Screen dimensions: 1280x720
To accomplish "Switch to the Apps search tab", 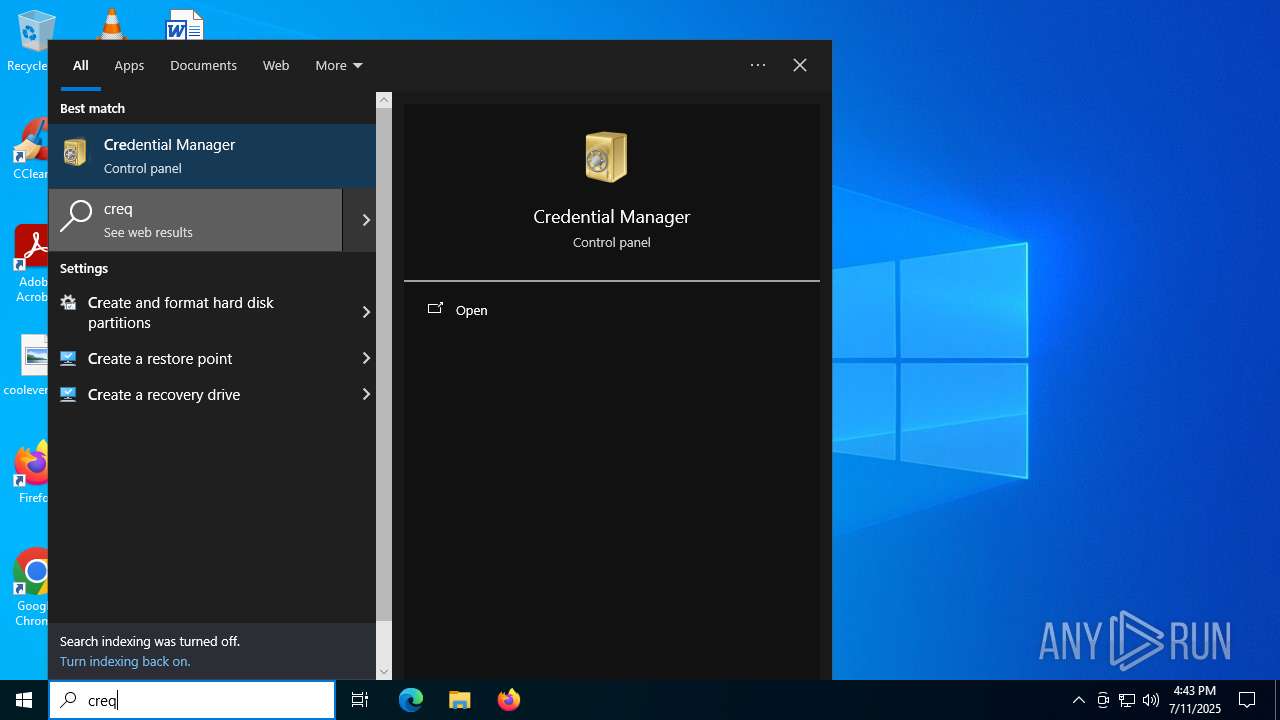I will click(x=129, y=65).
